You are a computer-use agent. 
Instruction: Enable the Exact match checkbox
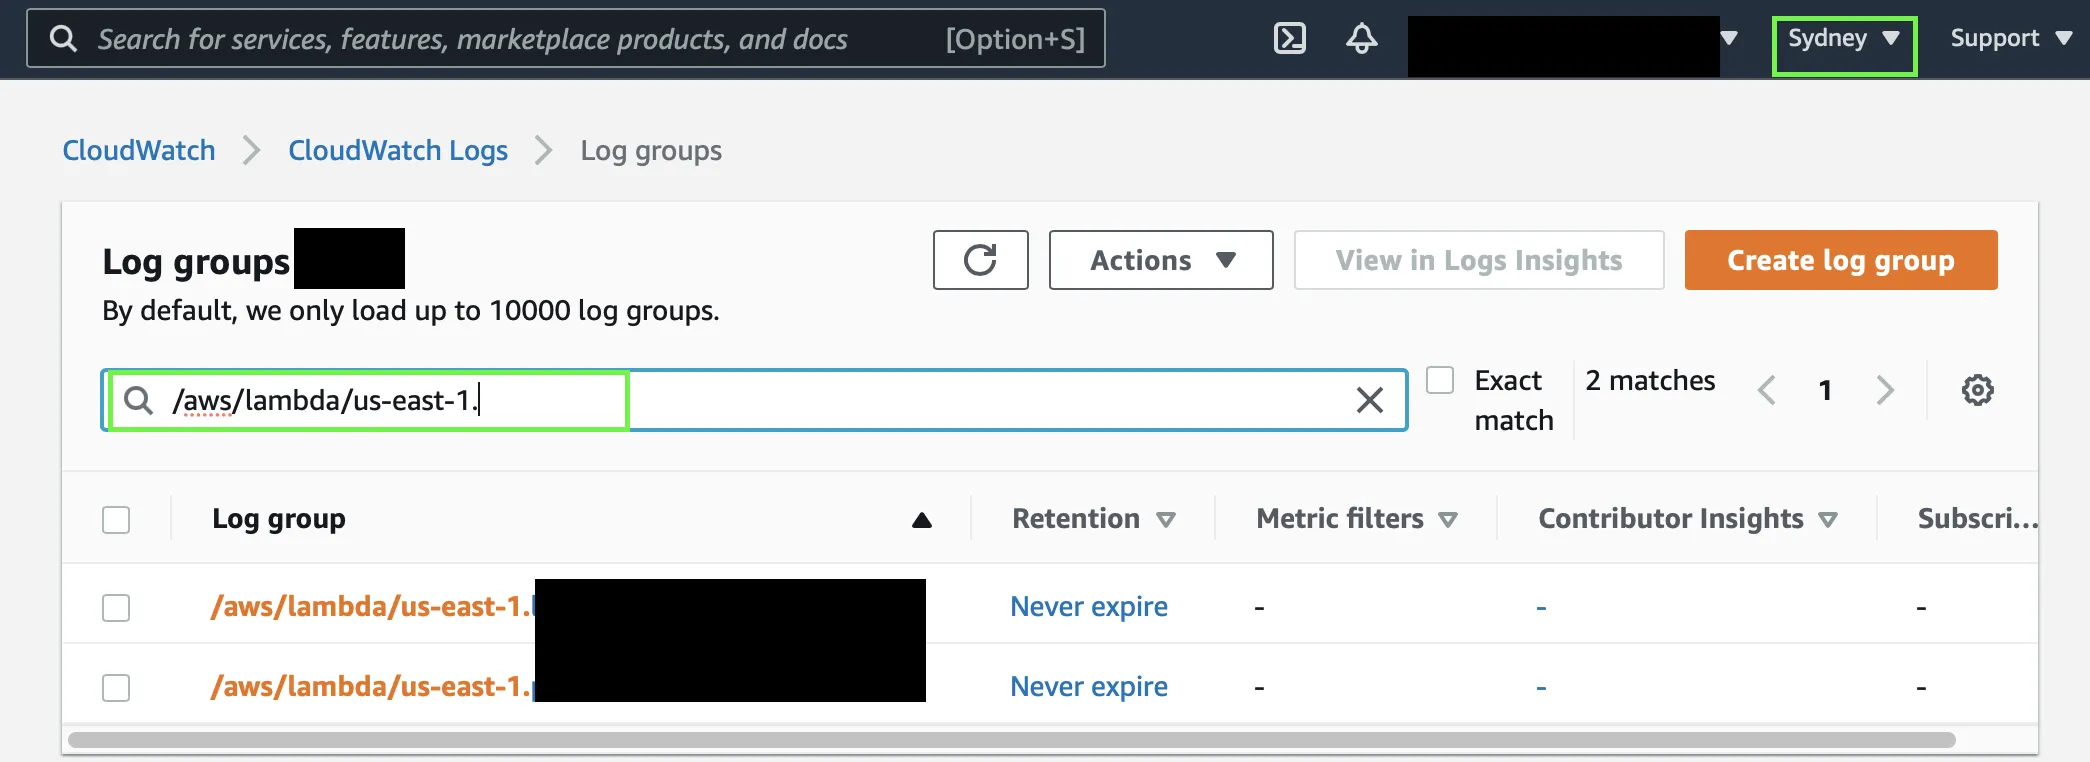click(x=1440, y=381)
